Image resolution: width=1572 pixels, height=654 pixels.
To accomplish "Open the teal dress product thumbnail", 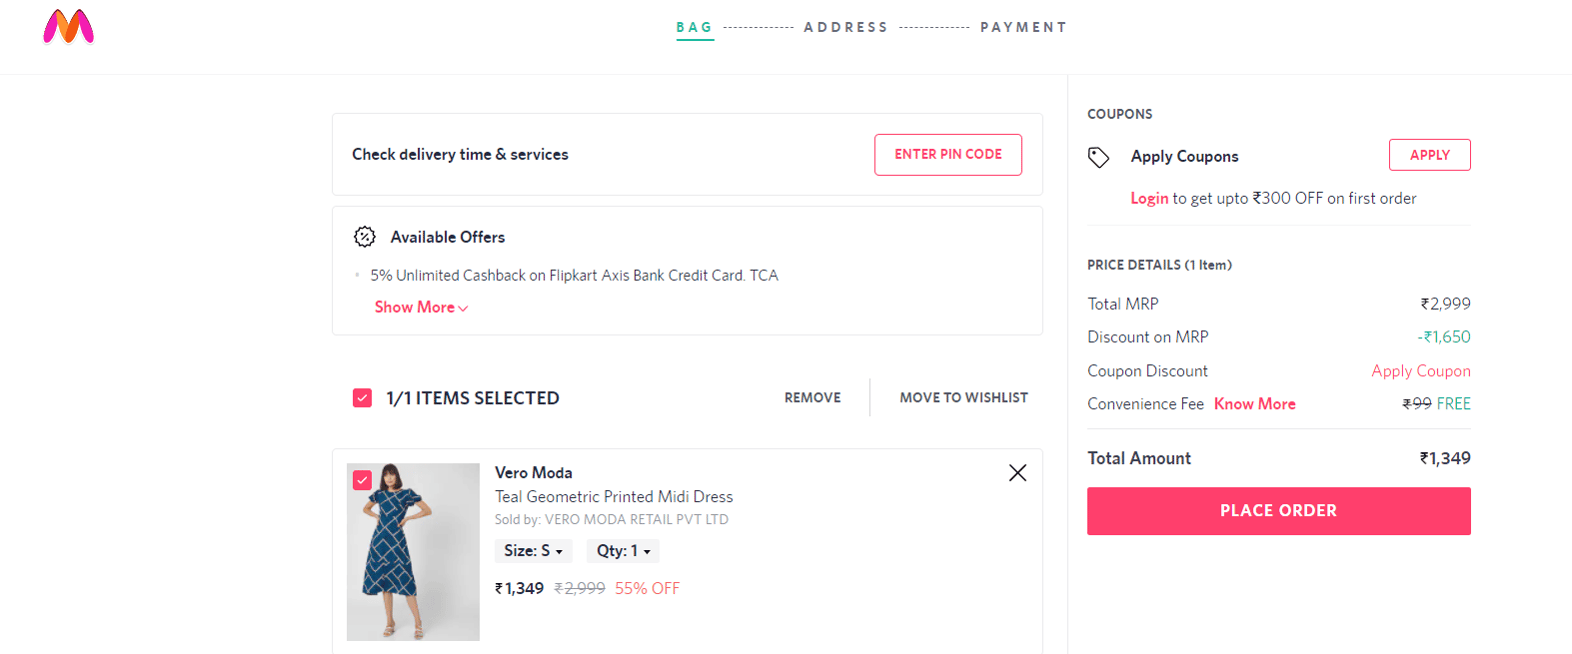I will [x=413, y=552].
